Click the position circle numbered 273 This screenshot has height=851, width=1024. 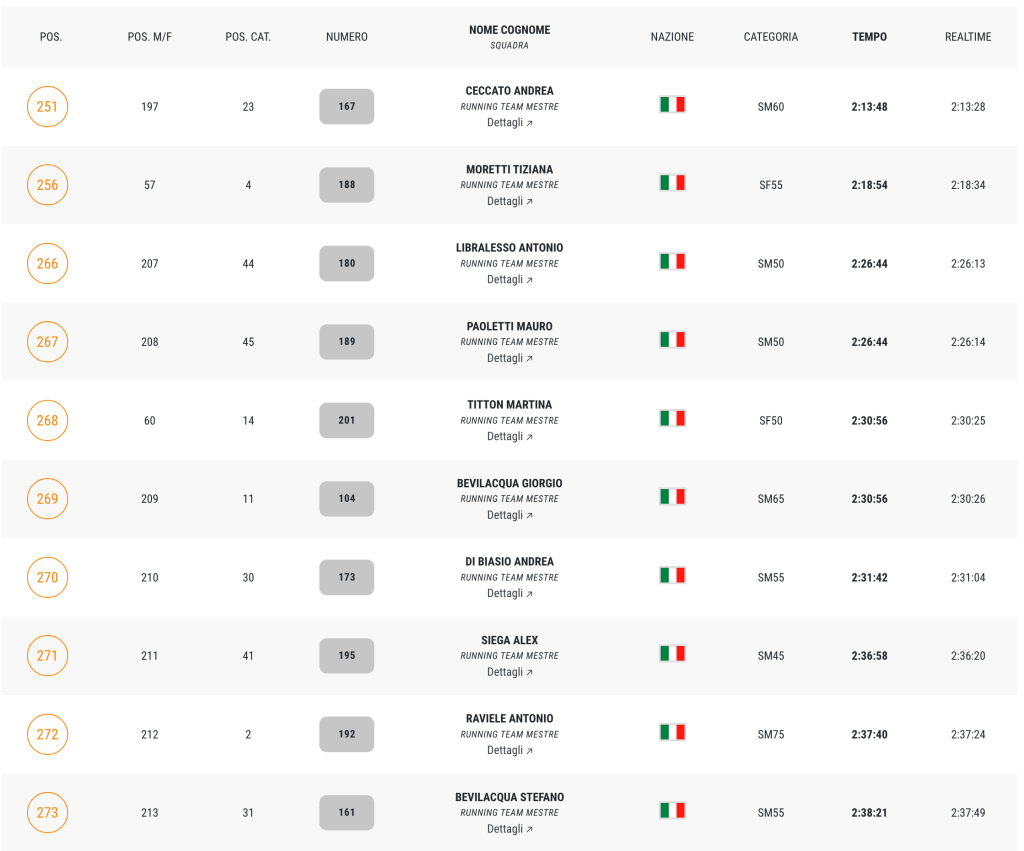(48, 812)
